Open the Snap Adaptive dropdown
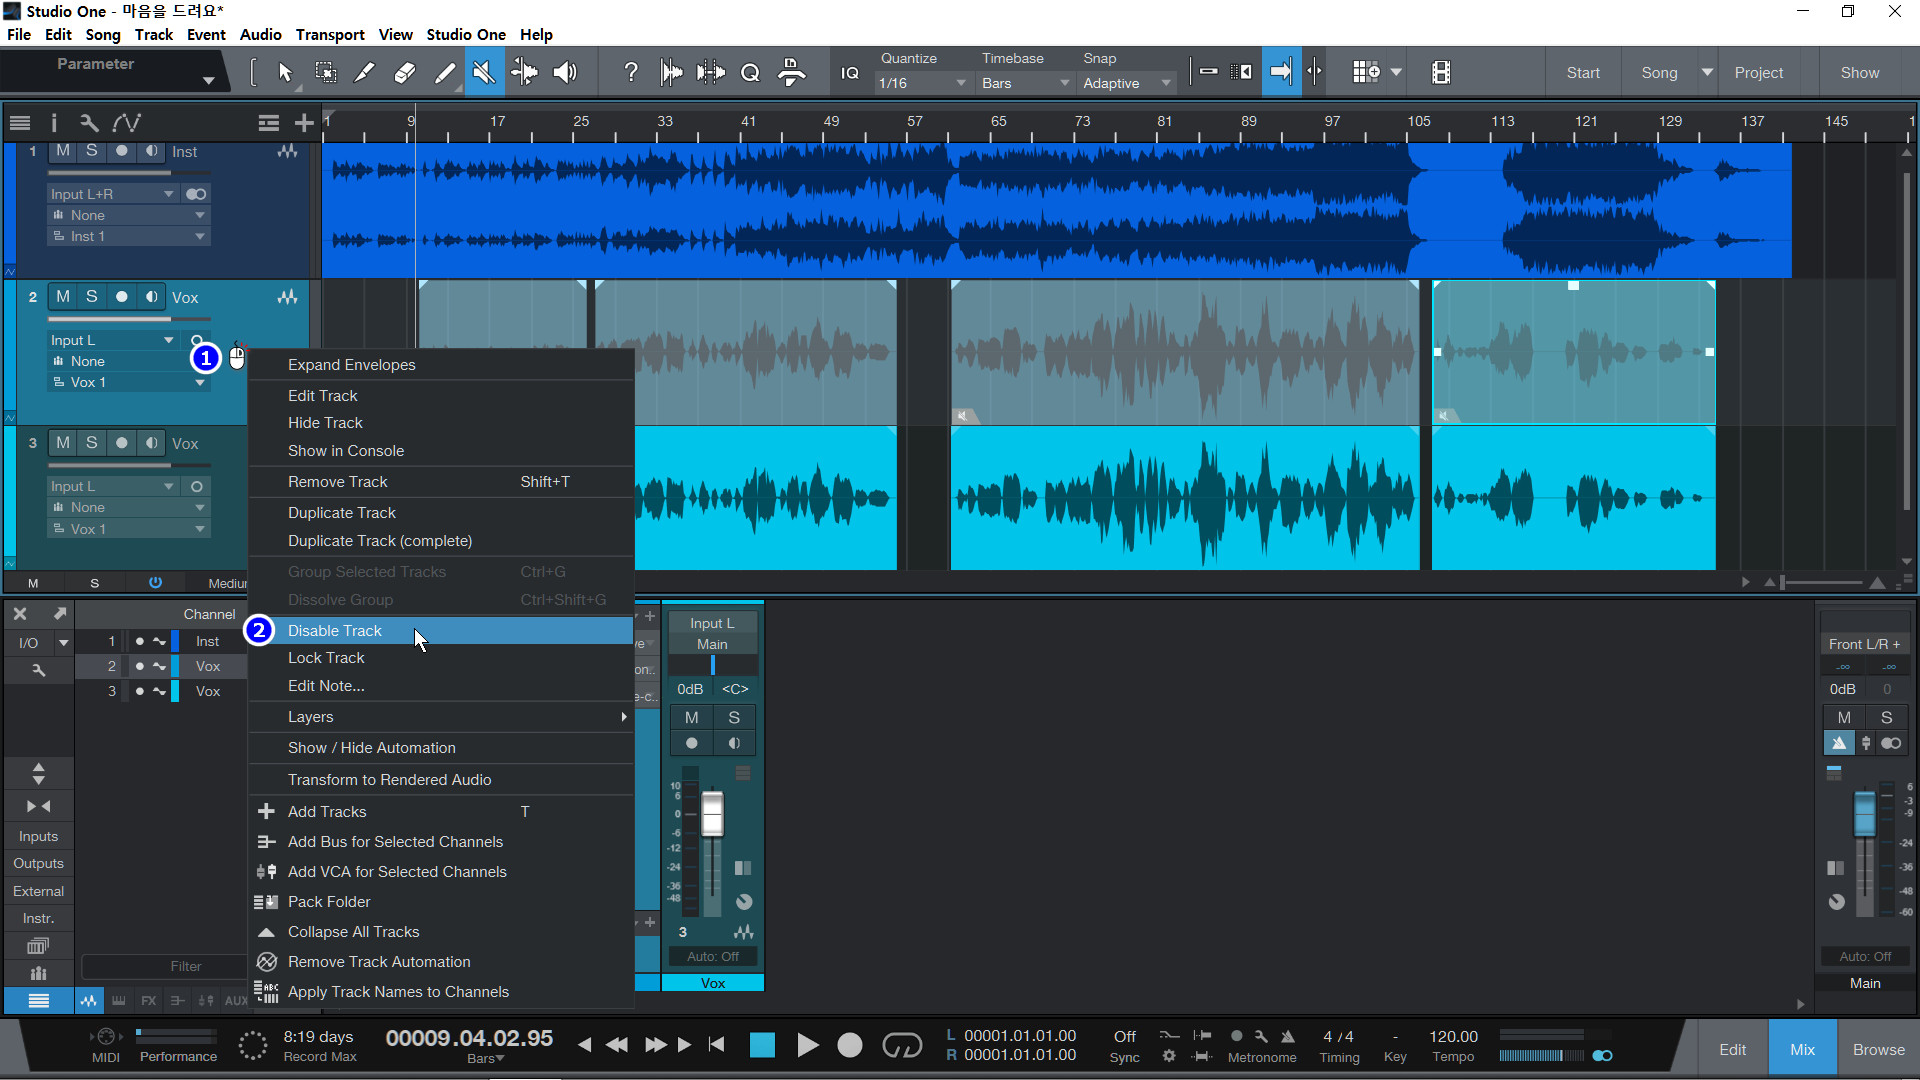Viewport: 1920px width, 1080px height. [x=1125, y=83]
